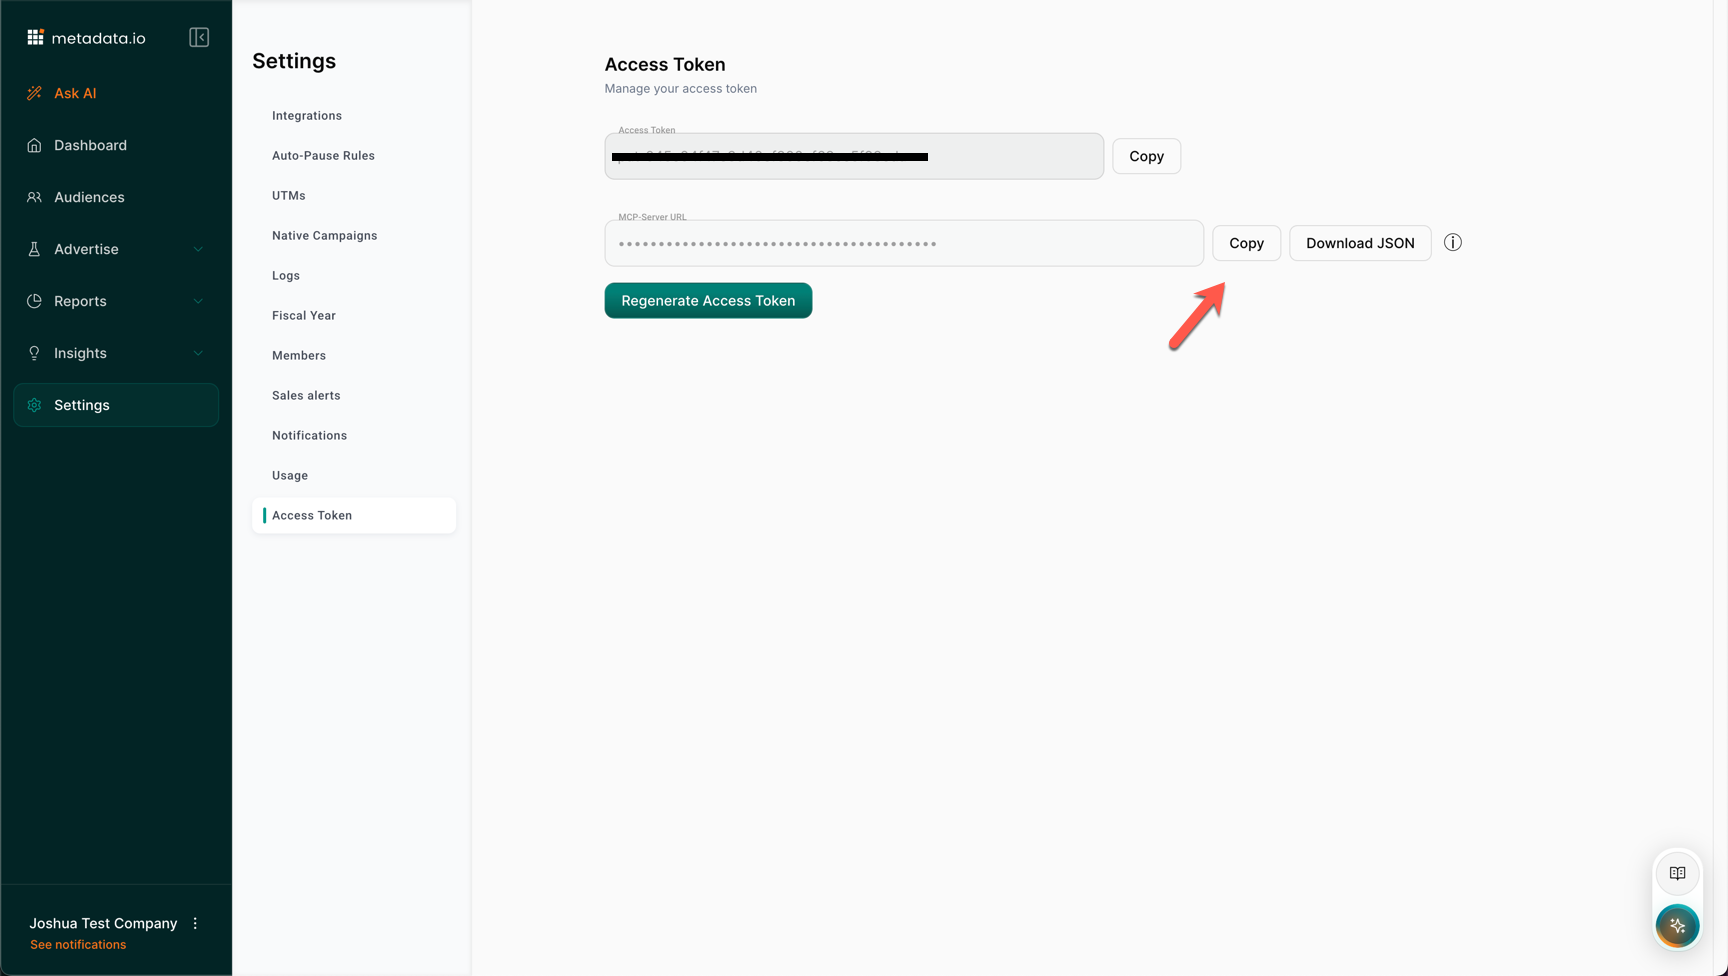Go to Dashboard via the home icon

pyautogui.click(x=35, y=145)
